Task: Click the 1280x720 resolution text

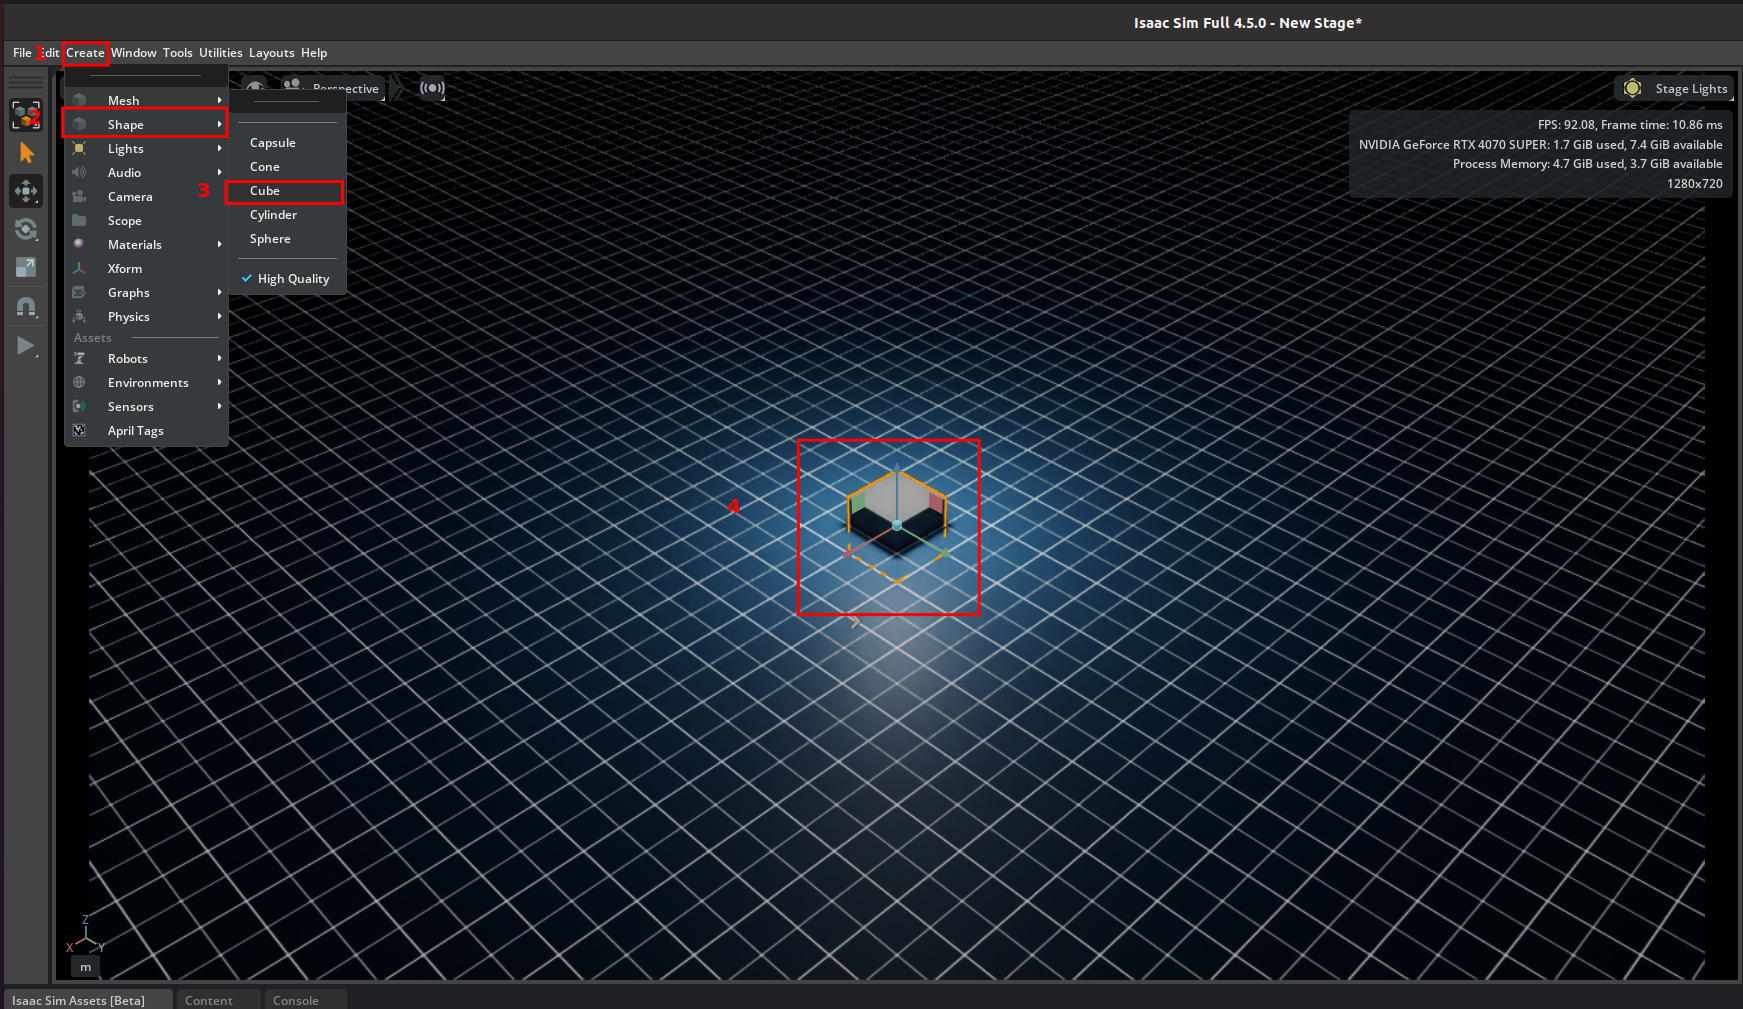Action: pos(1694,184)
